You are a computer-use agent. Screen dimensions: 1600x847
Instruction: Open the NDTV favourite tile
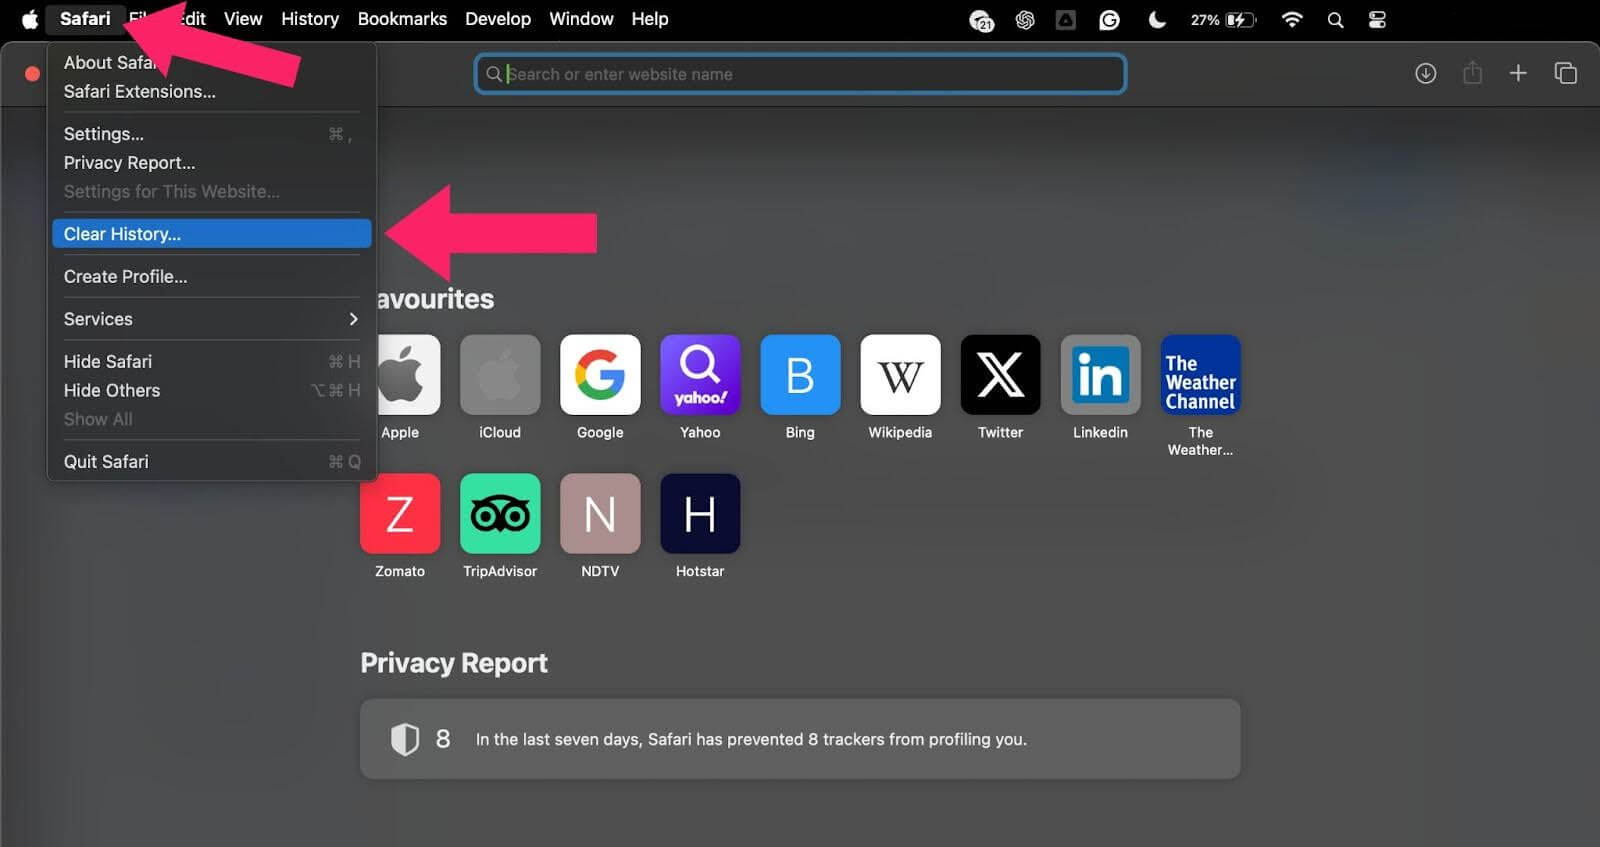click(x=600, y=513)
